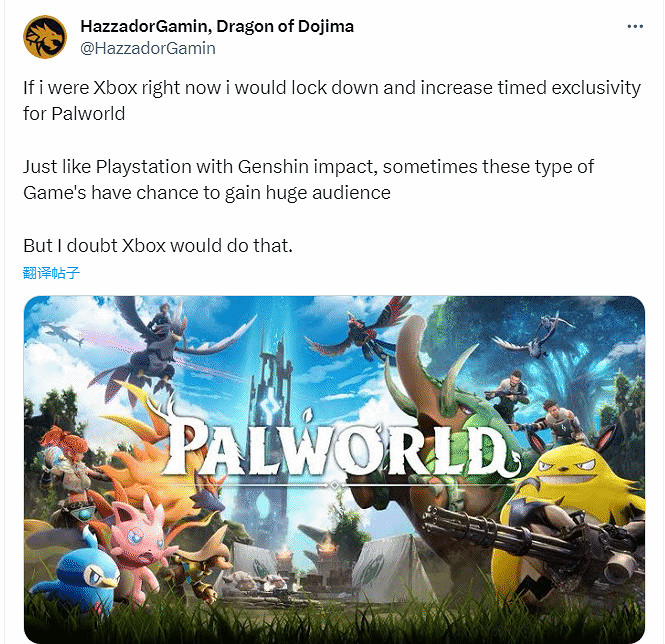Open the Palworld image attachment

point(334,469)
